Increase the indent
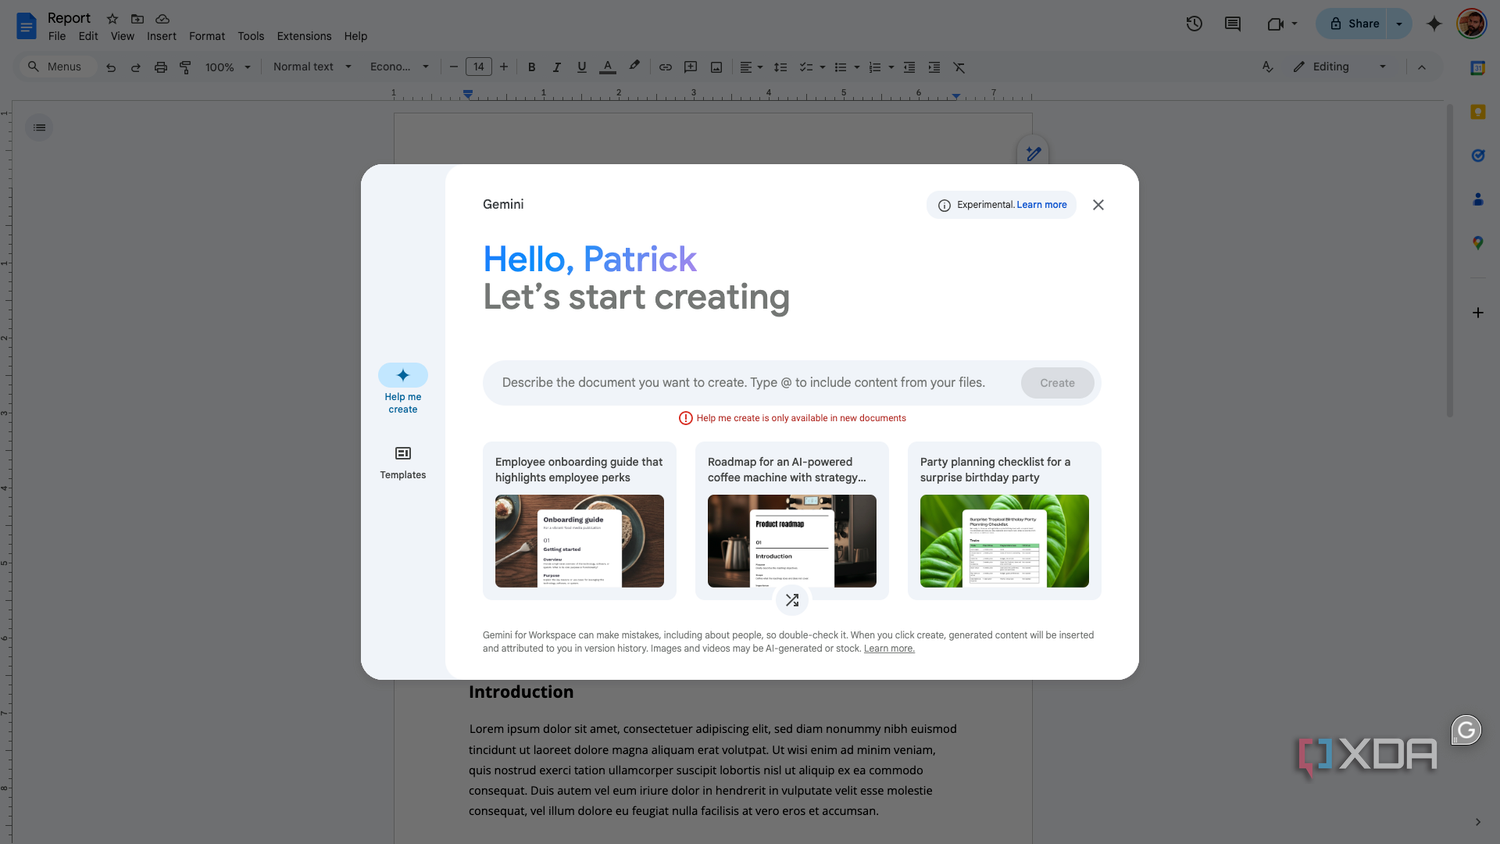Image resolution: width=1500 pixels, height=844 pixels. (x=934, y=67)
